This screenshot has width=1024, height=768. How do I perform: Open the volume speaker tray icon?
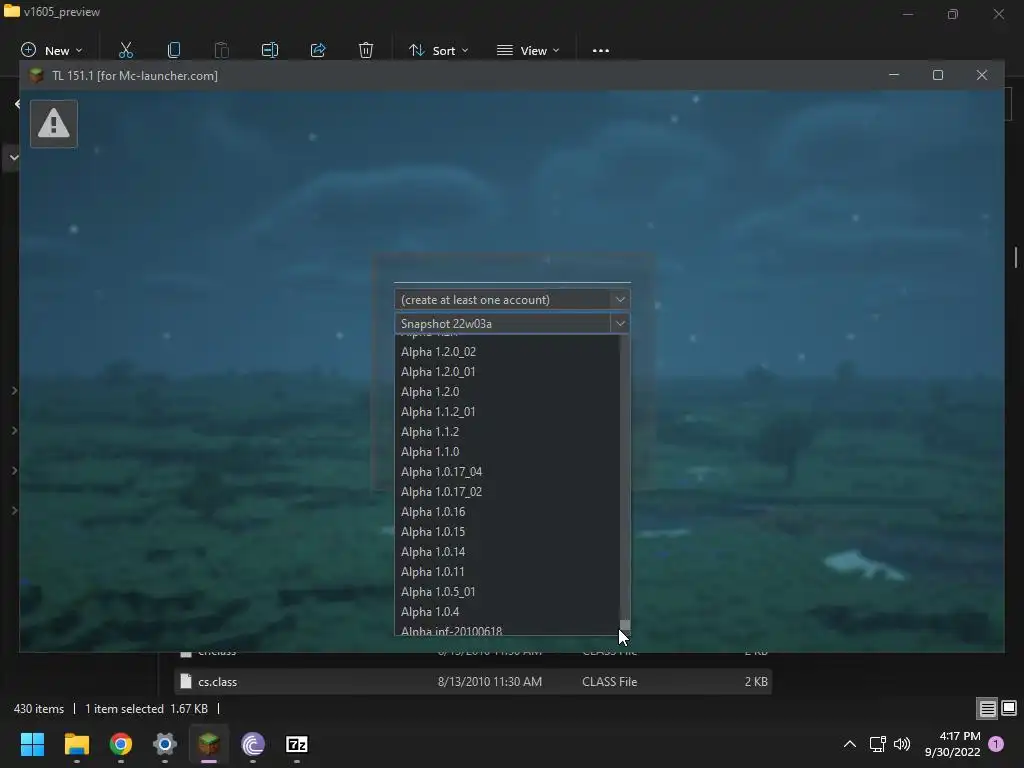902,744
